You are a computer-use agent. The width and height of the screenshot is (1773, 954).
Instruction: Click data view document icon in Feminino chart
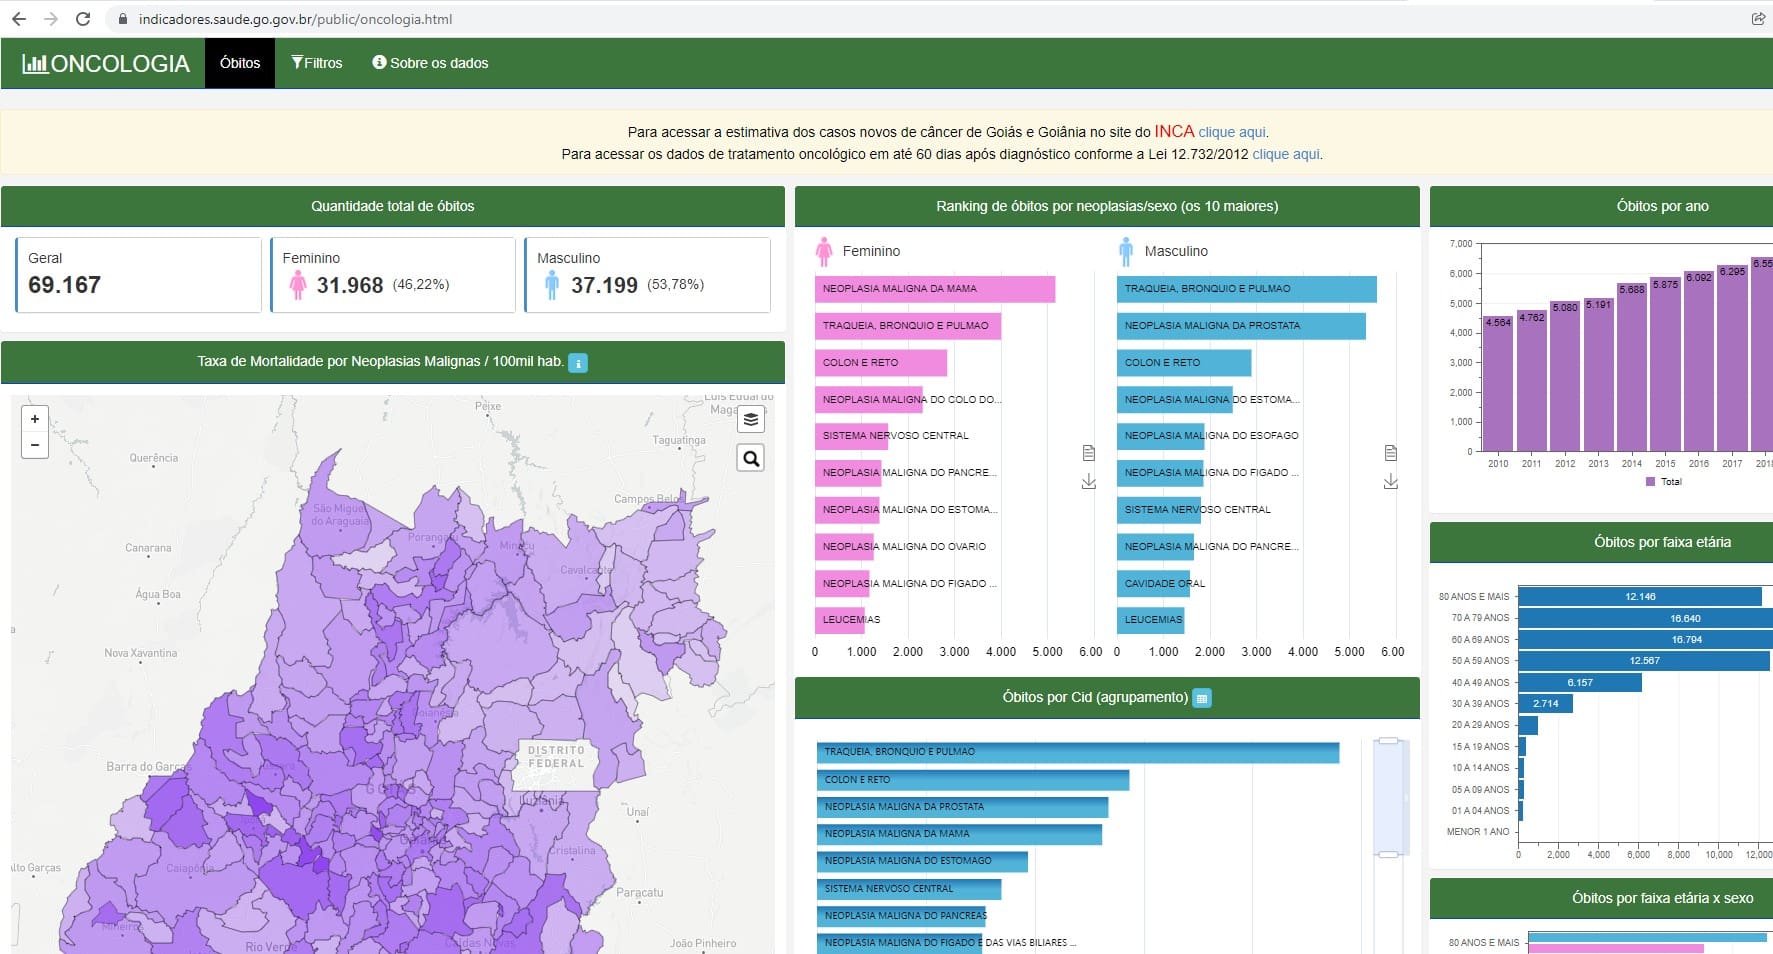(x=1089, y=453)
